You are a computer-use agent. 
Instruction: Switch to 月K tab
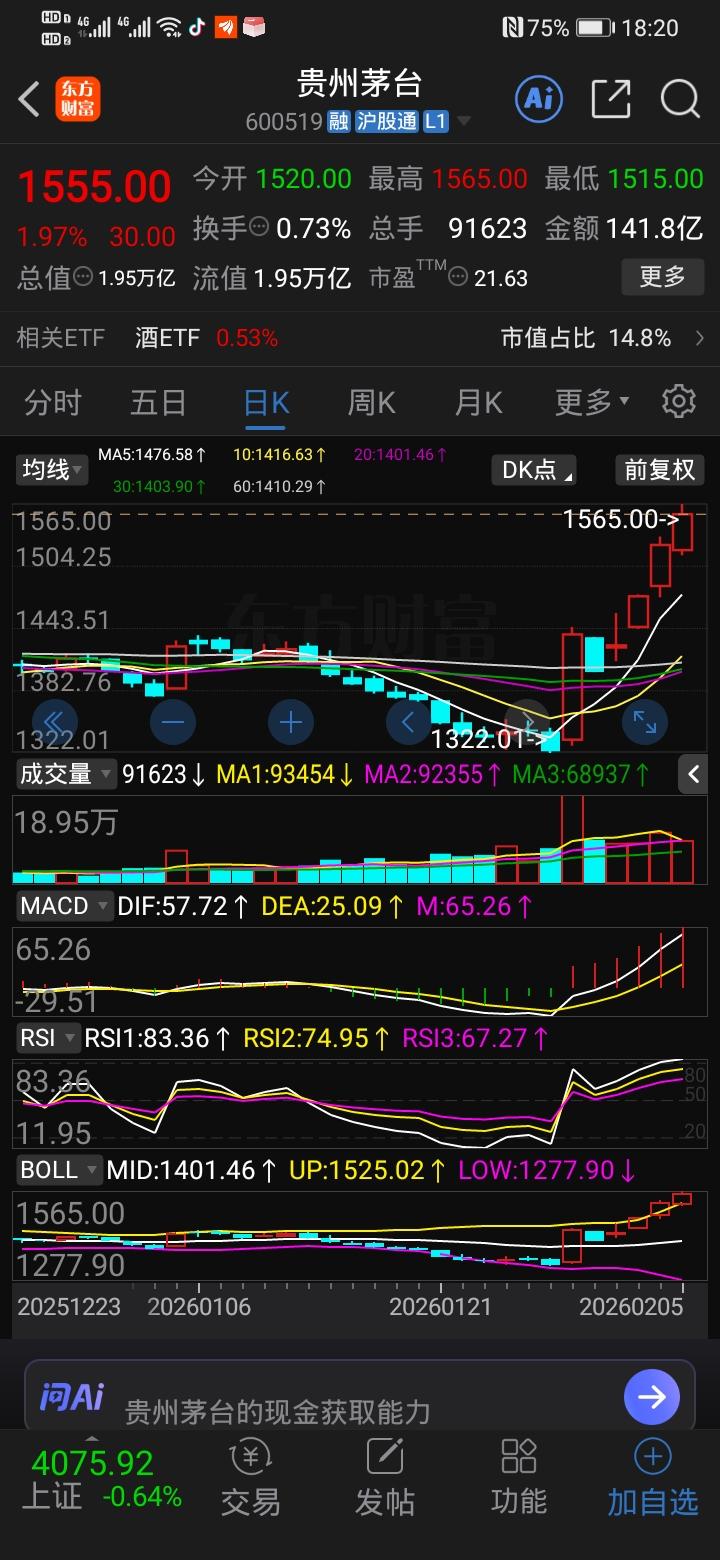click(478, 402)
